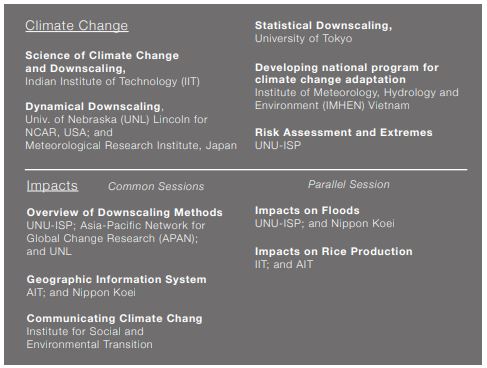The height and width of the screenshot is (368, 487).
Task: Click the underlined Impacts heading
Action: (x=52, y=186)
